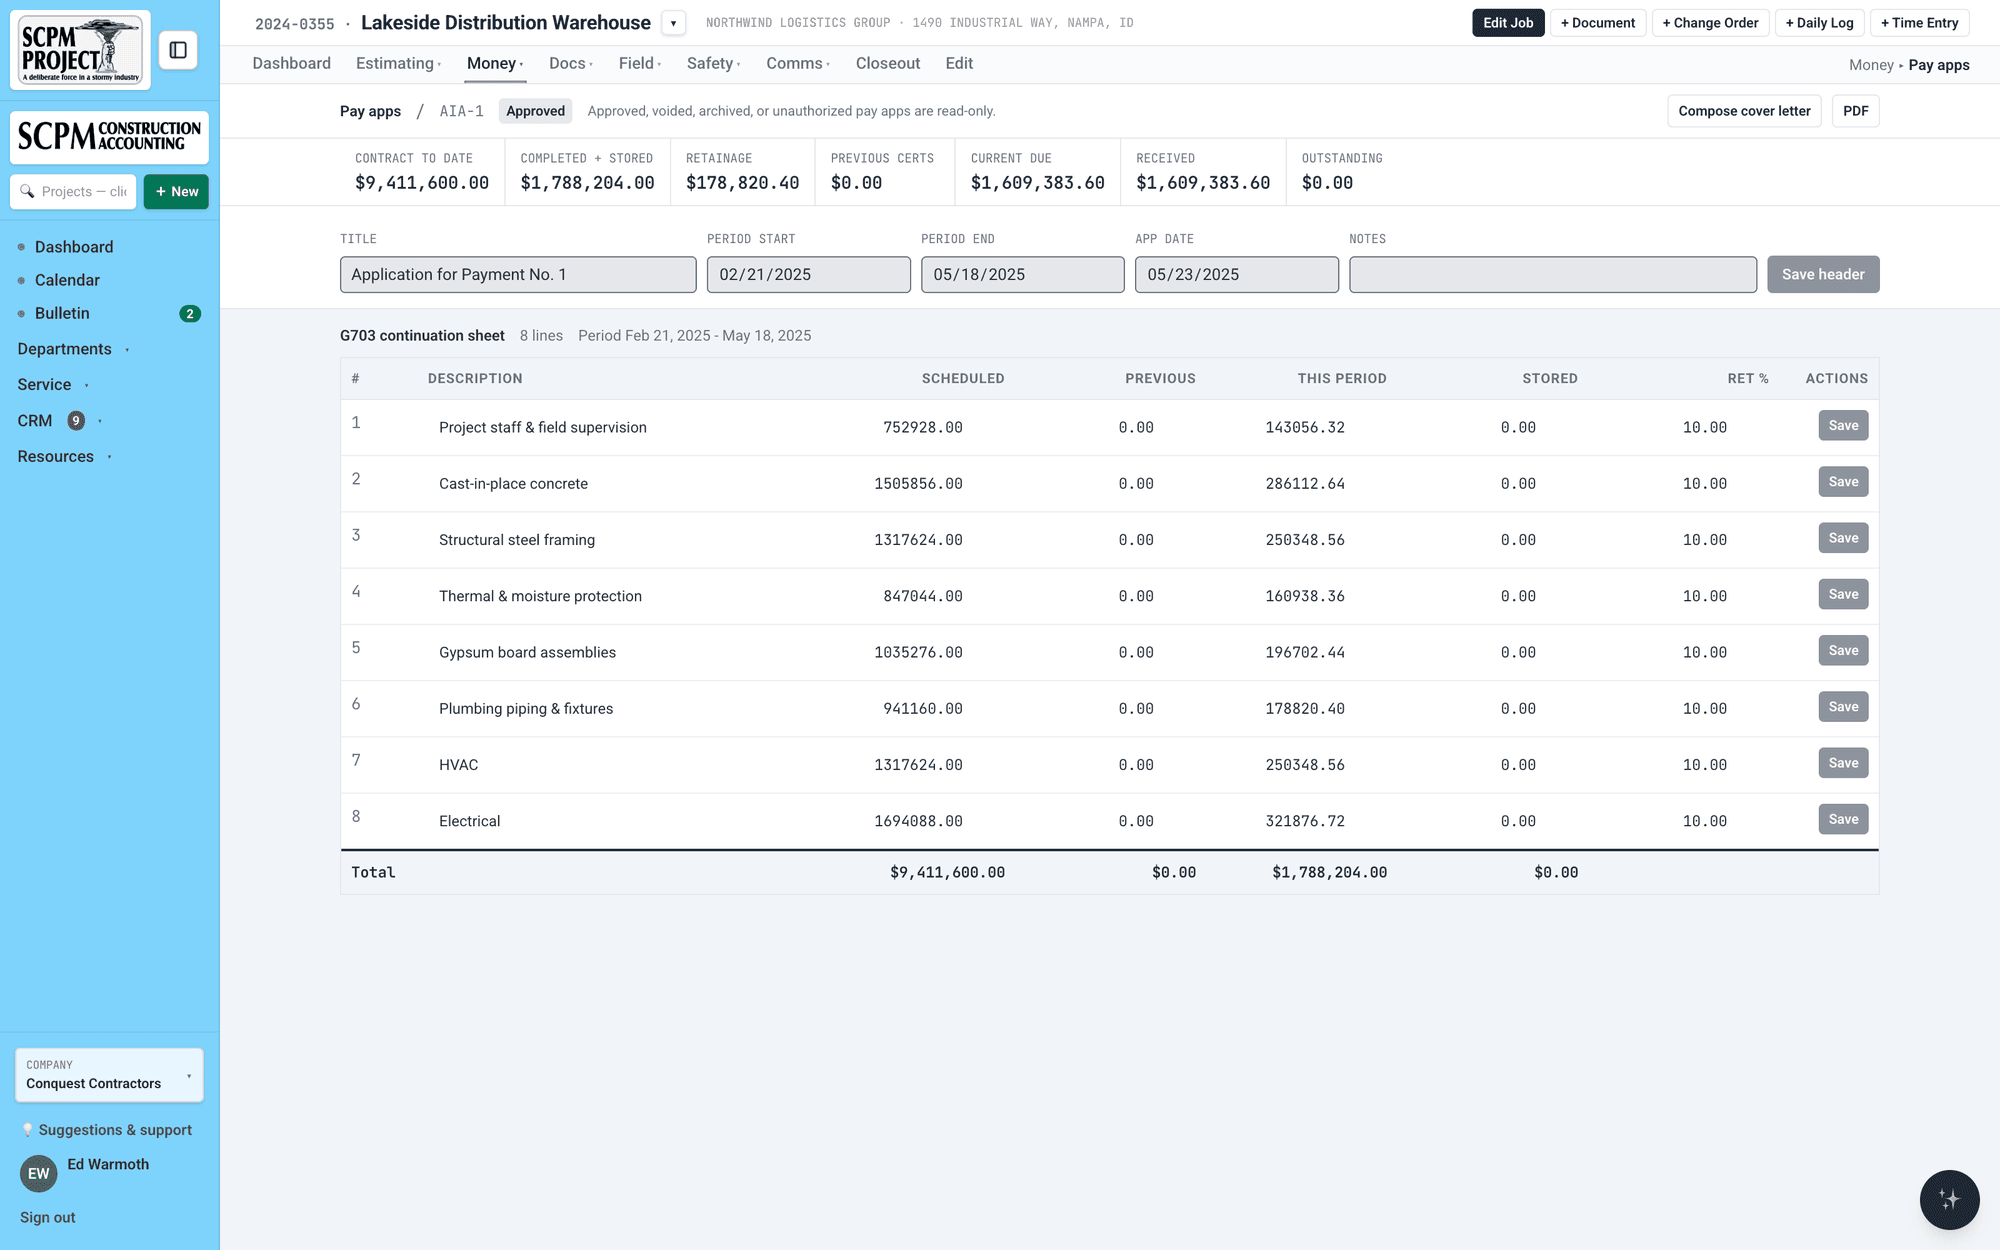The width and height of the screenshot is (2000, 1250).
Task: Click the Save header button
Action: pyautogui.click(x=1823, y=275)
